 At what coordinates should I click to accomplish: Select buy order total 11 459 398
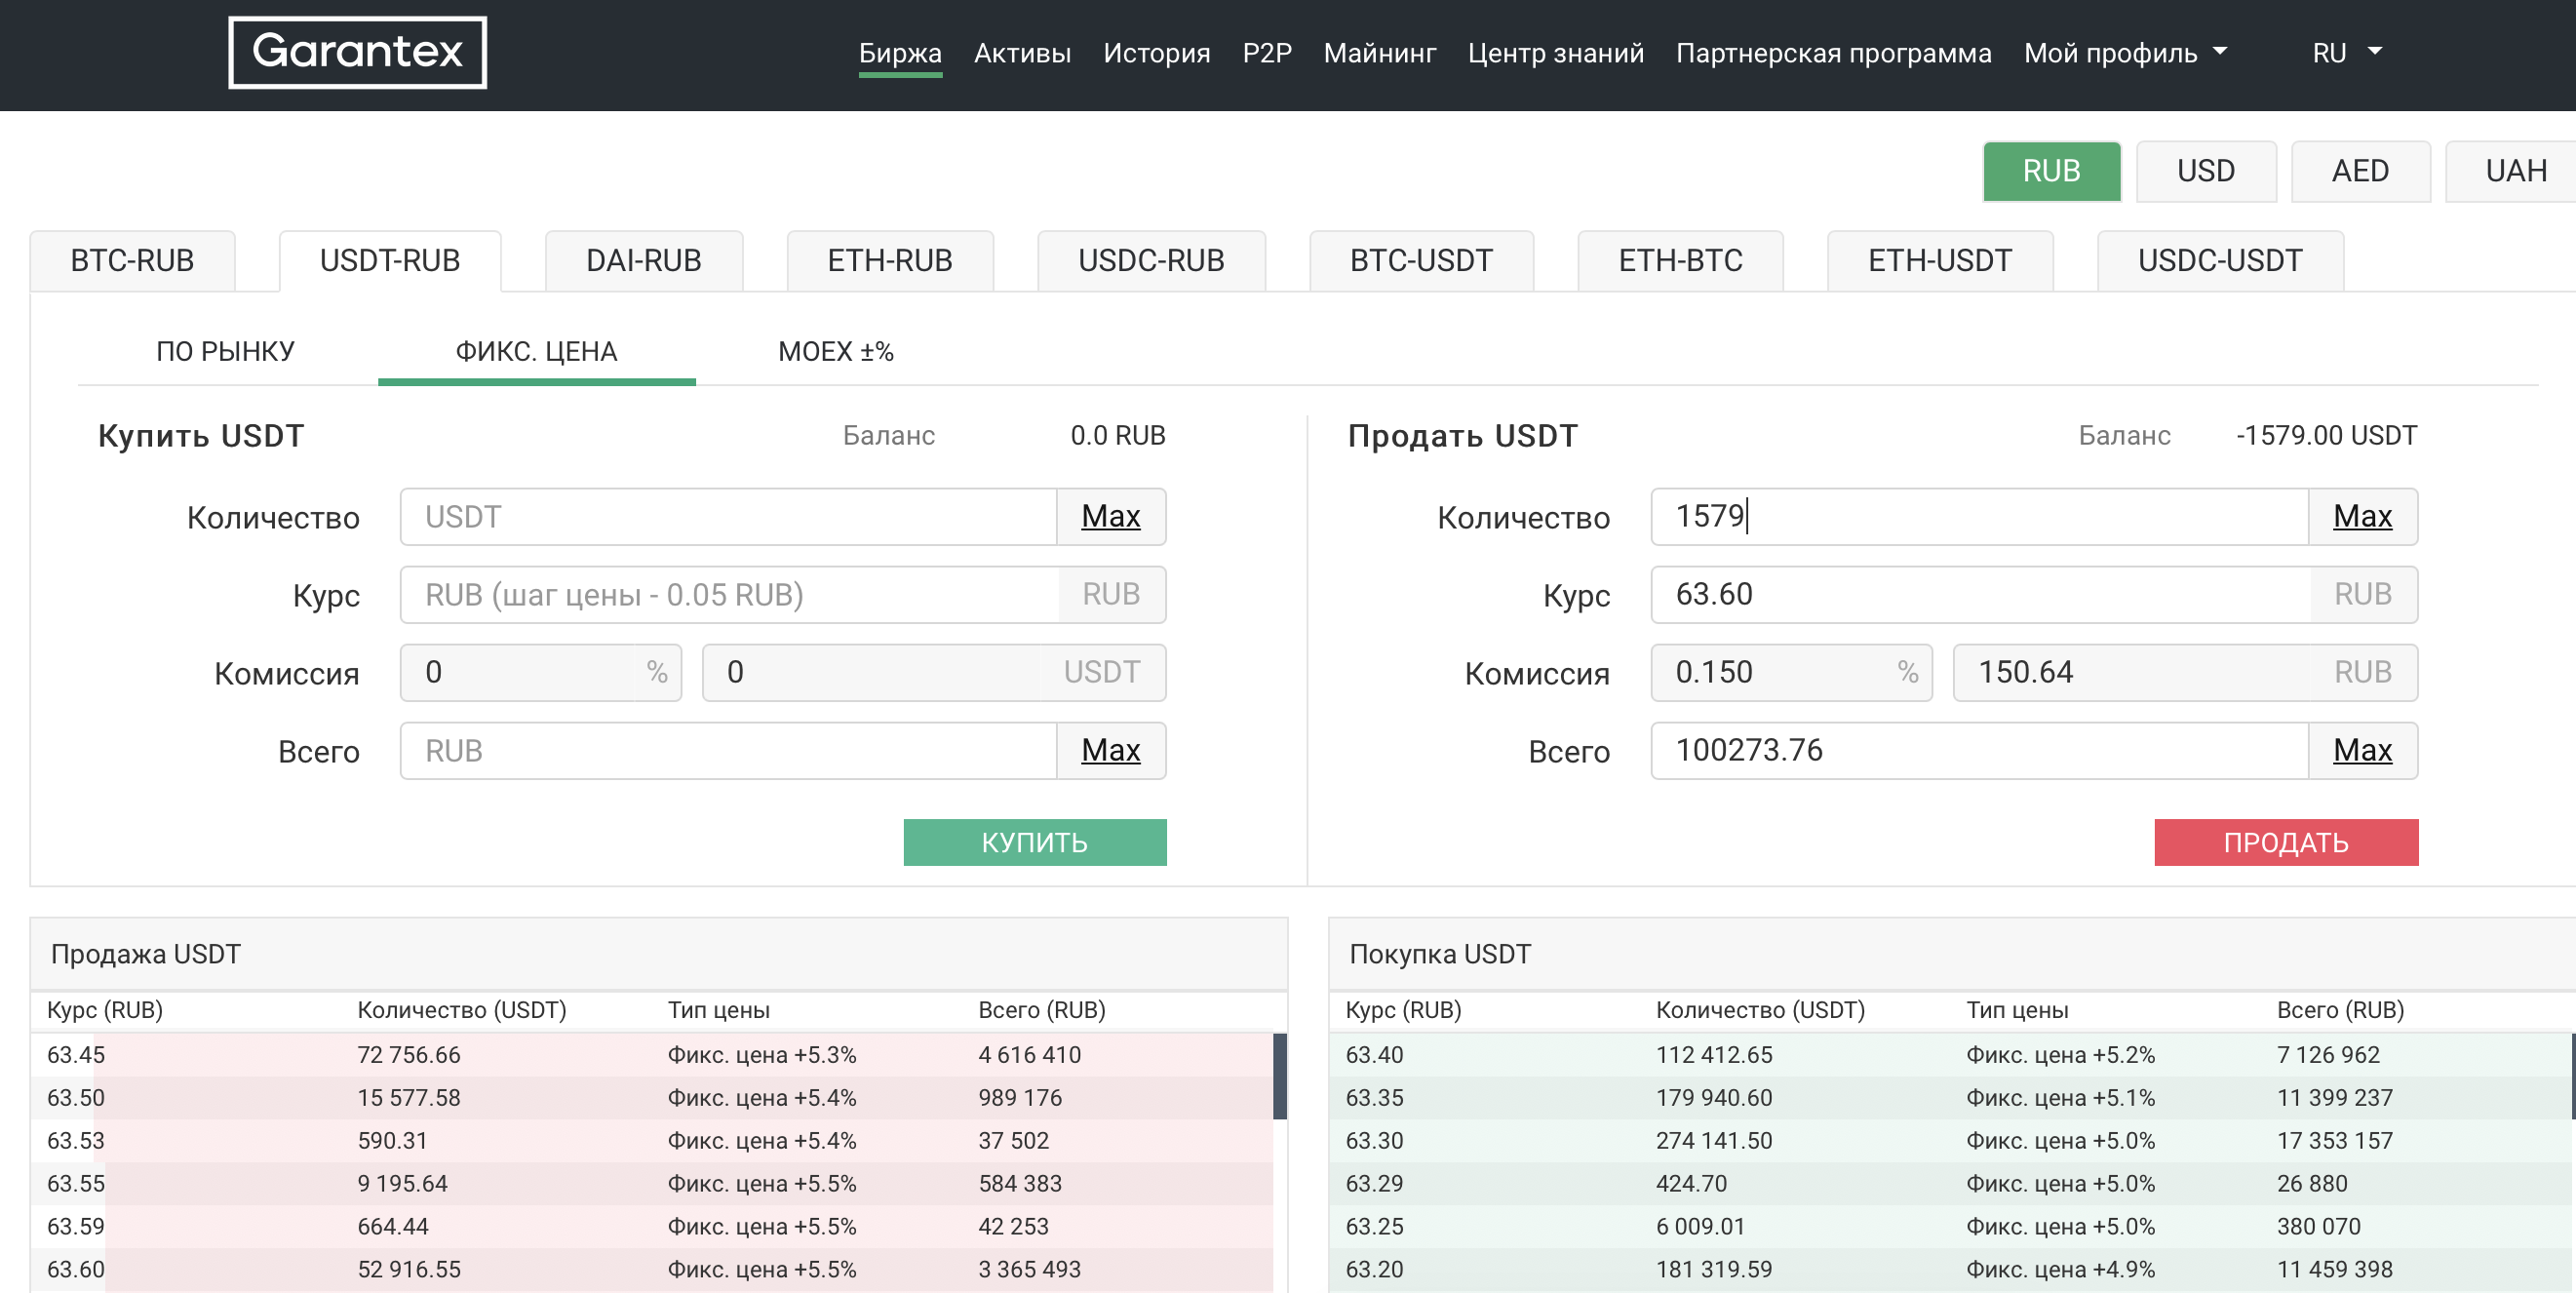click(2335, 1270)
